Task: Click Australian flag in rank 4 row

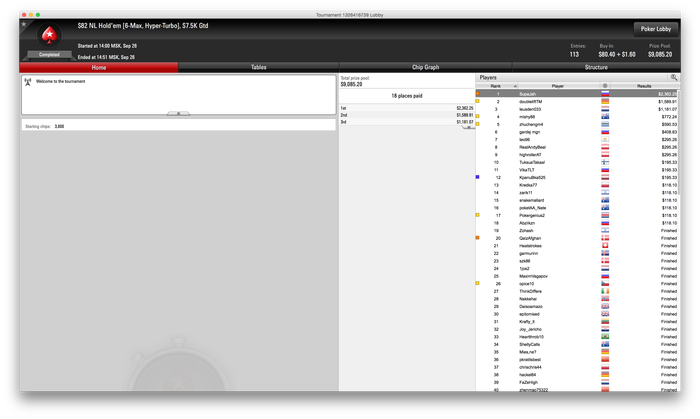Action: click(x=605, y=116)
